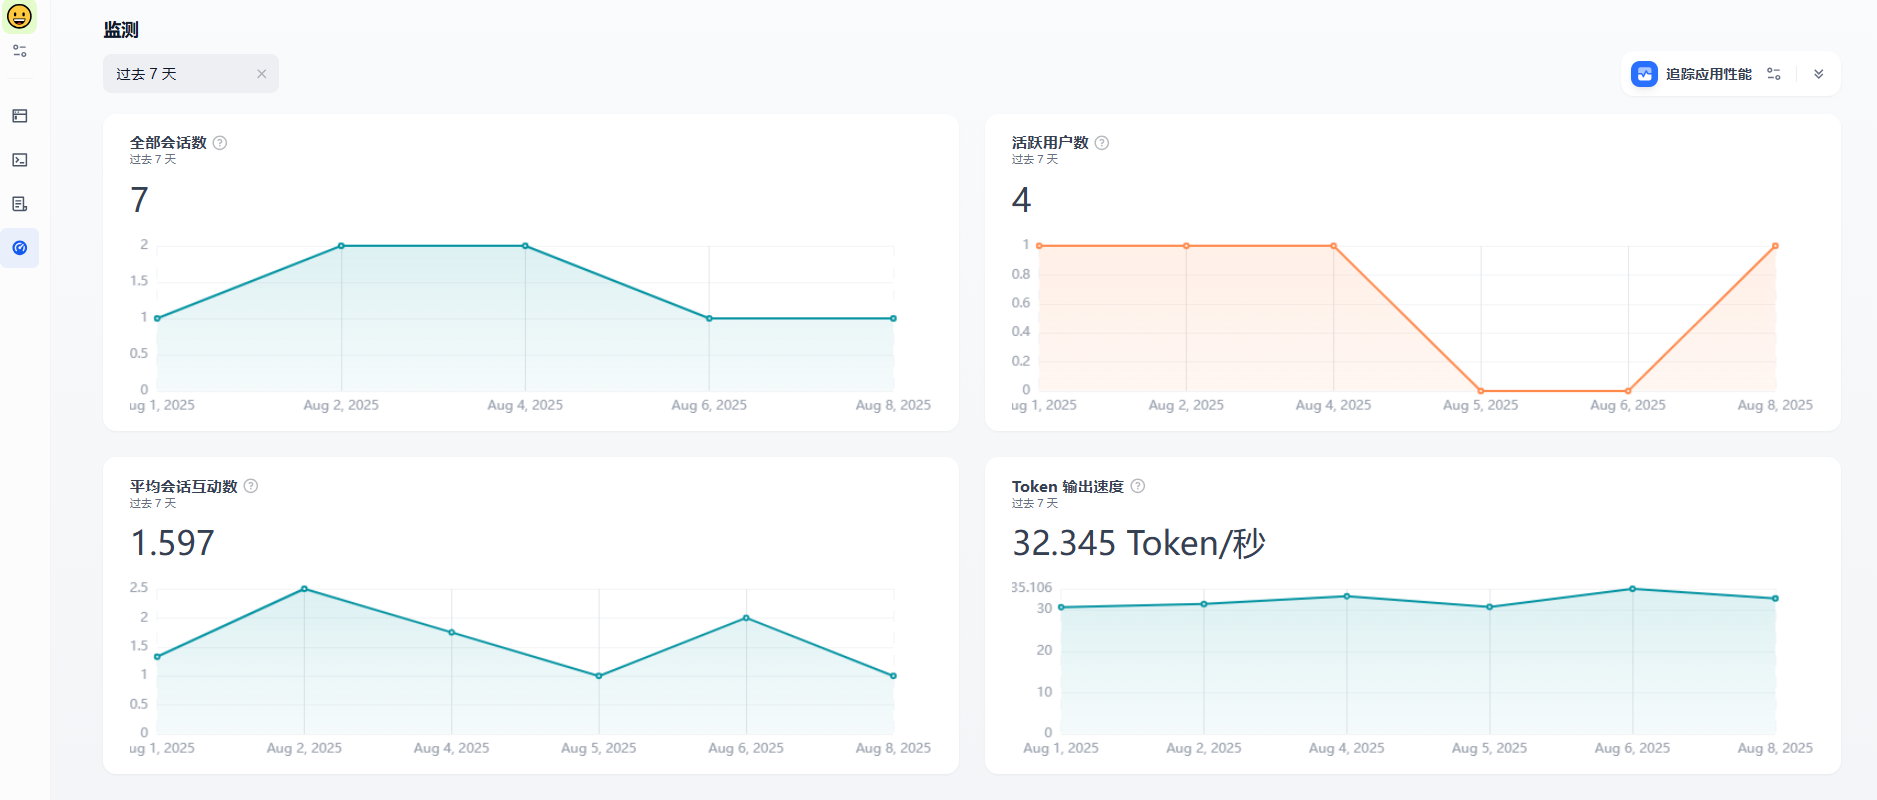Click the 活跃用户数 card title

click(1050, 143)
